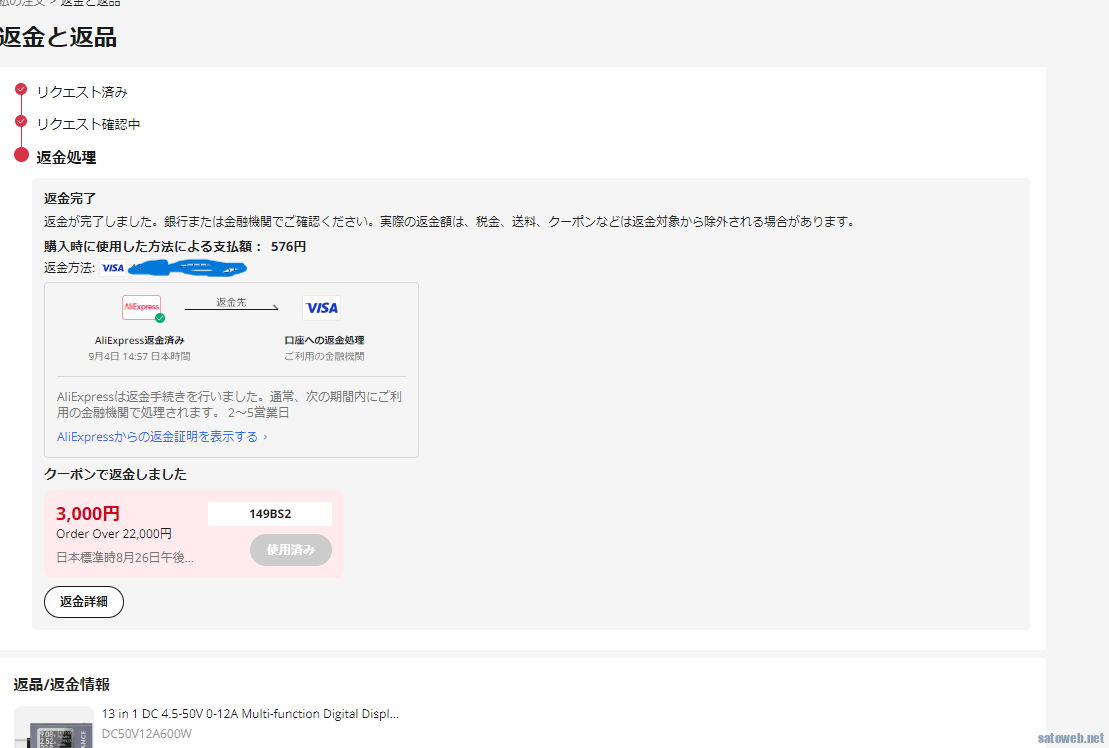Viewport: 1109px width, 748px height.
Task: Click the VISA logo in refund flow
Action: pos(321,308)
